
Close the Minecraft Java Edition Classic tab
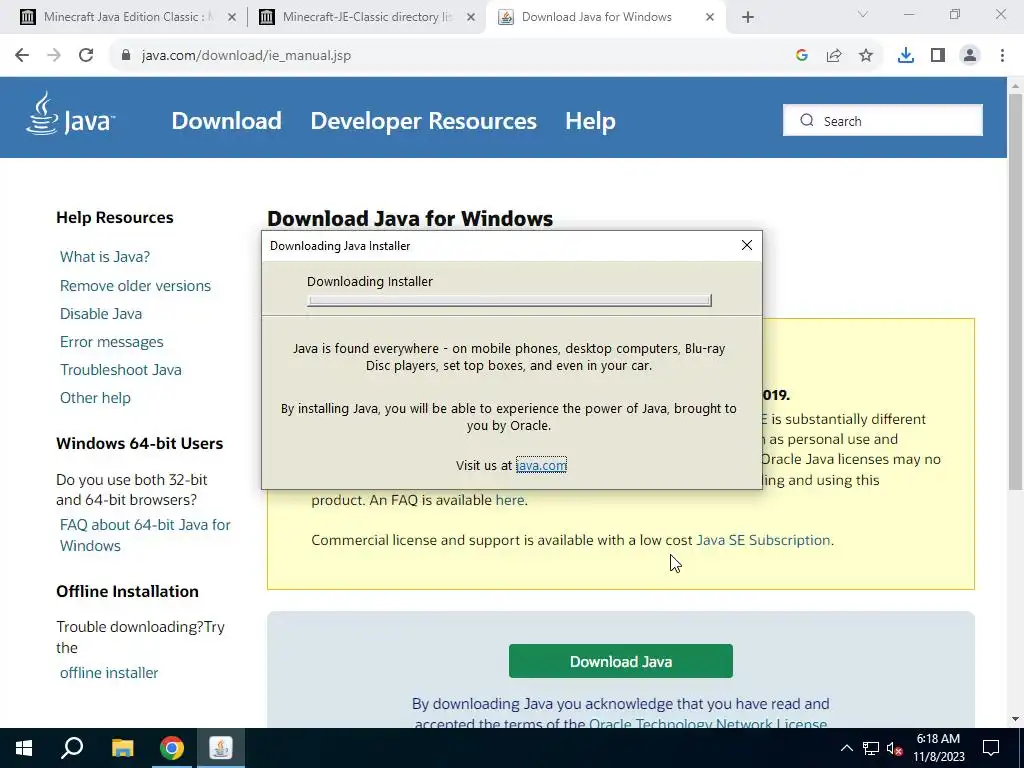[231, 18]
